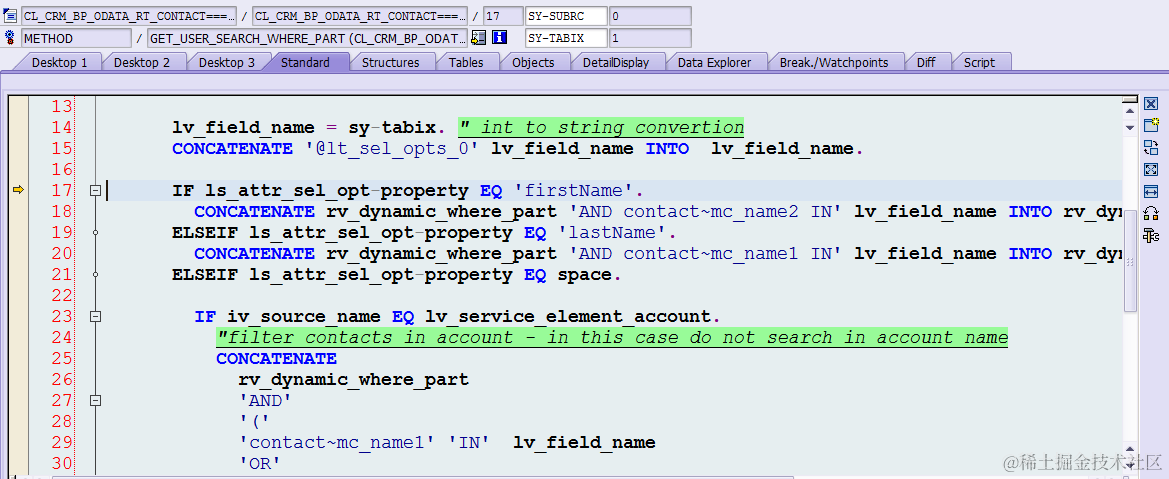Click the headset-shaped icon in right toolbar
This screenshot has height=479, width=1169.
pyautogui.click(x=1150, y=213)
